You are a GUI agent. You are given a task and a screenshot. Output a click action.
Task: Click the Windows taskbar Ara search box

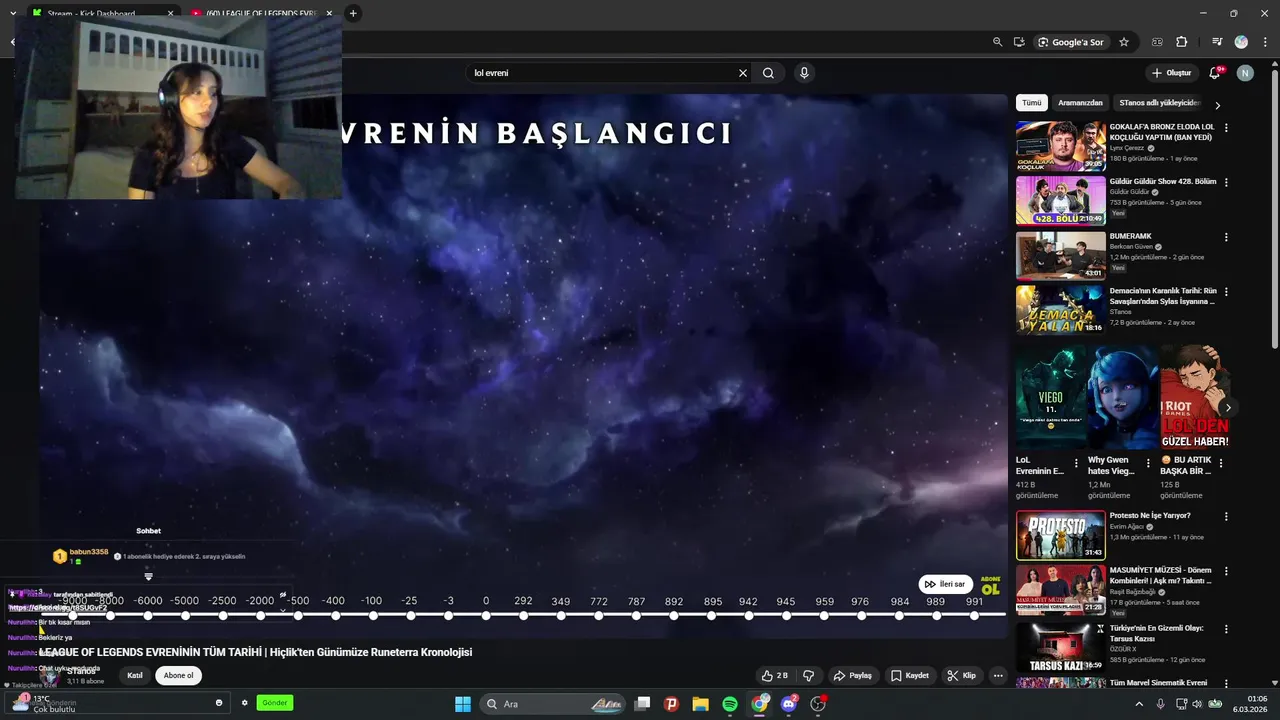[553, 704]
